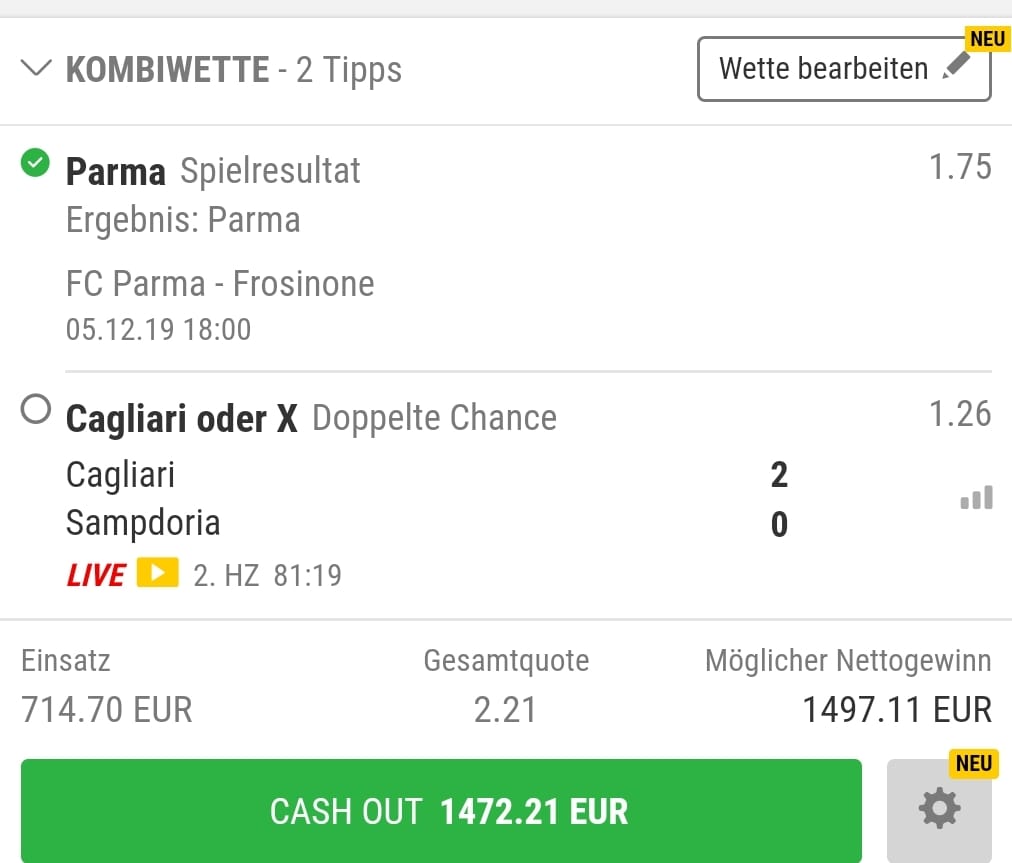Viewport: 1012px width, 863px height.
Task: Click the NEU badge above settings gear
Action: [973, 764]
